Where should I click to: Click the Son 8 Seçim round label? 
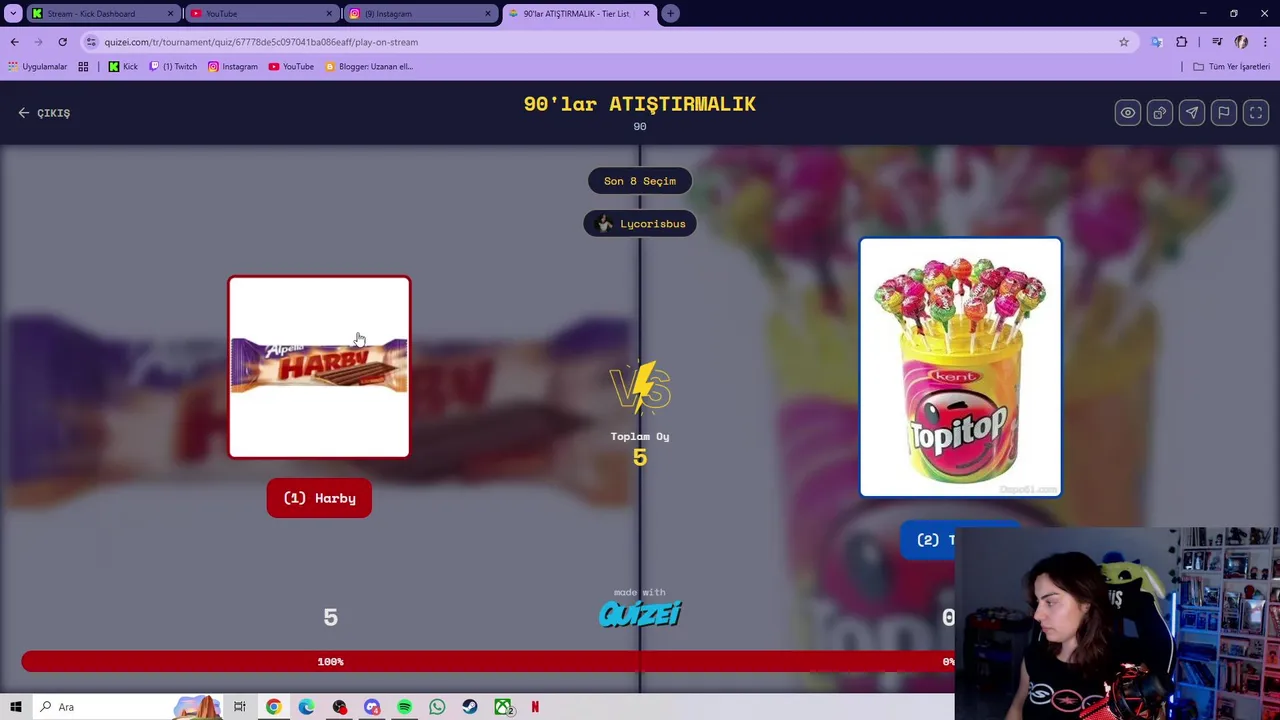pyautogui.click(x=640, y=181)
